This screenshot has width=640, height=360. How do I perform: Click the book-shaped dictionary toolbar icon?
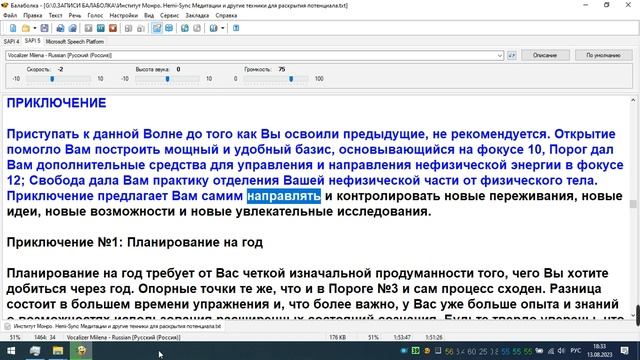click(213, 28)
